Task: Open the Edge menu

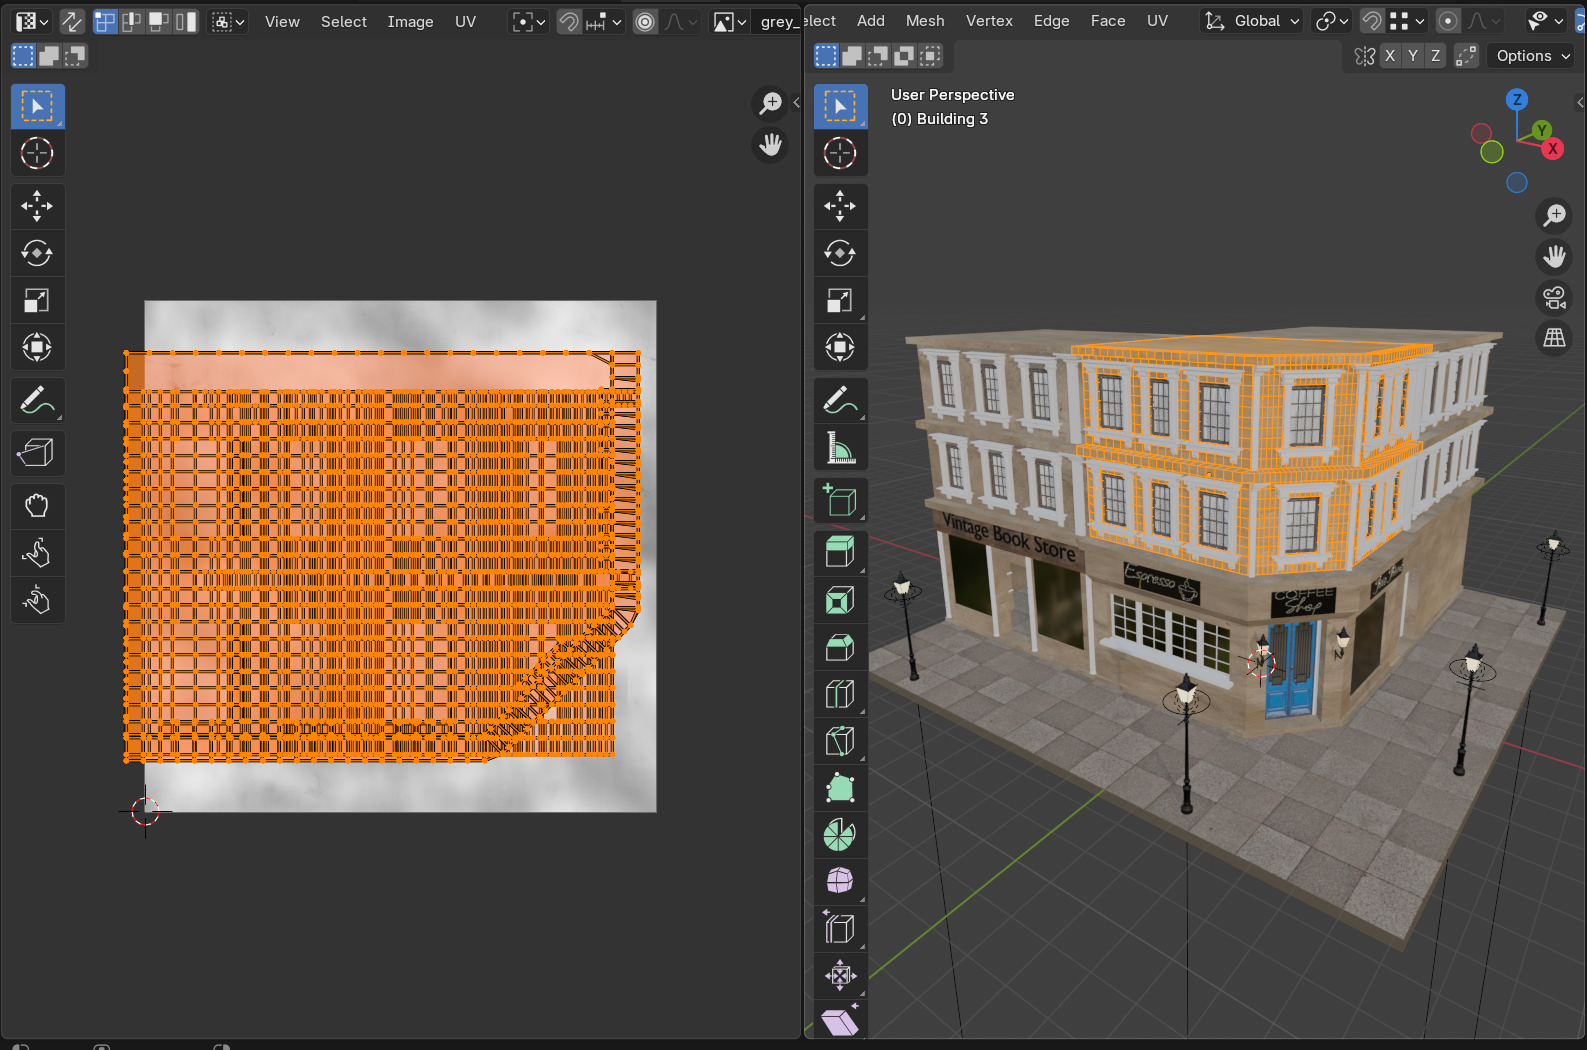Action: [x=1051, y=21]
